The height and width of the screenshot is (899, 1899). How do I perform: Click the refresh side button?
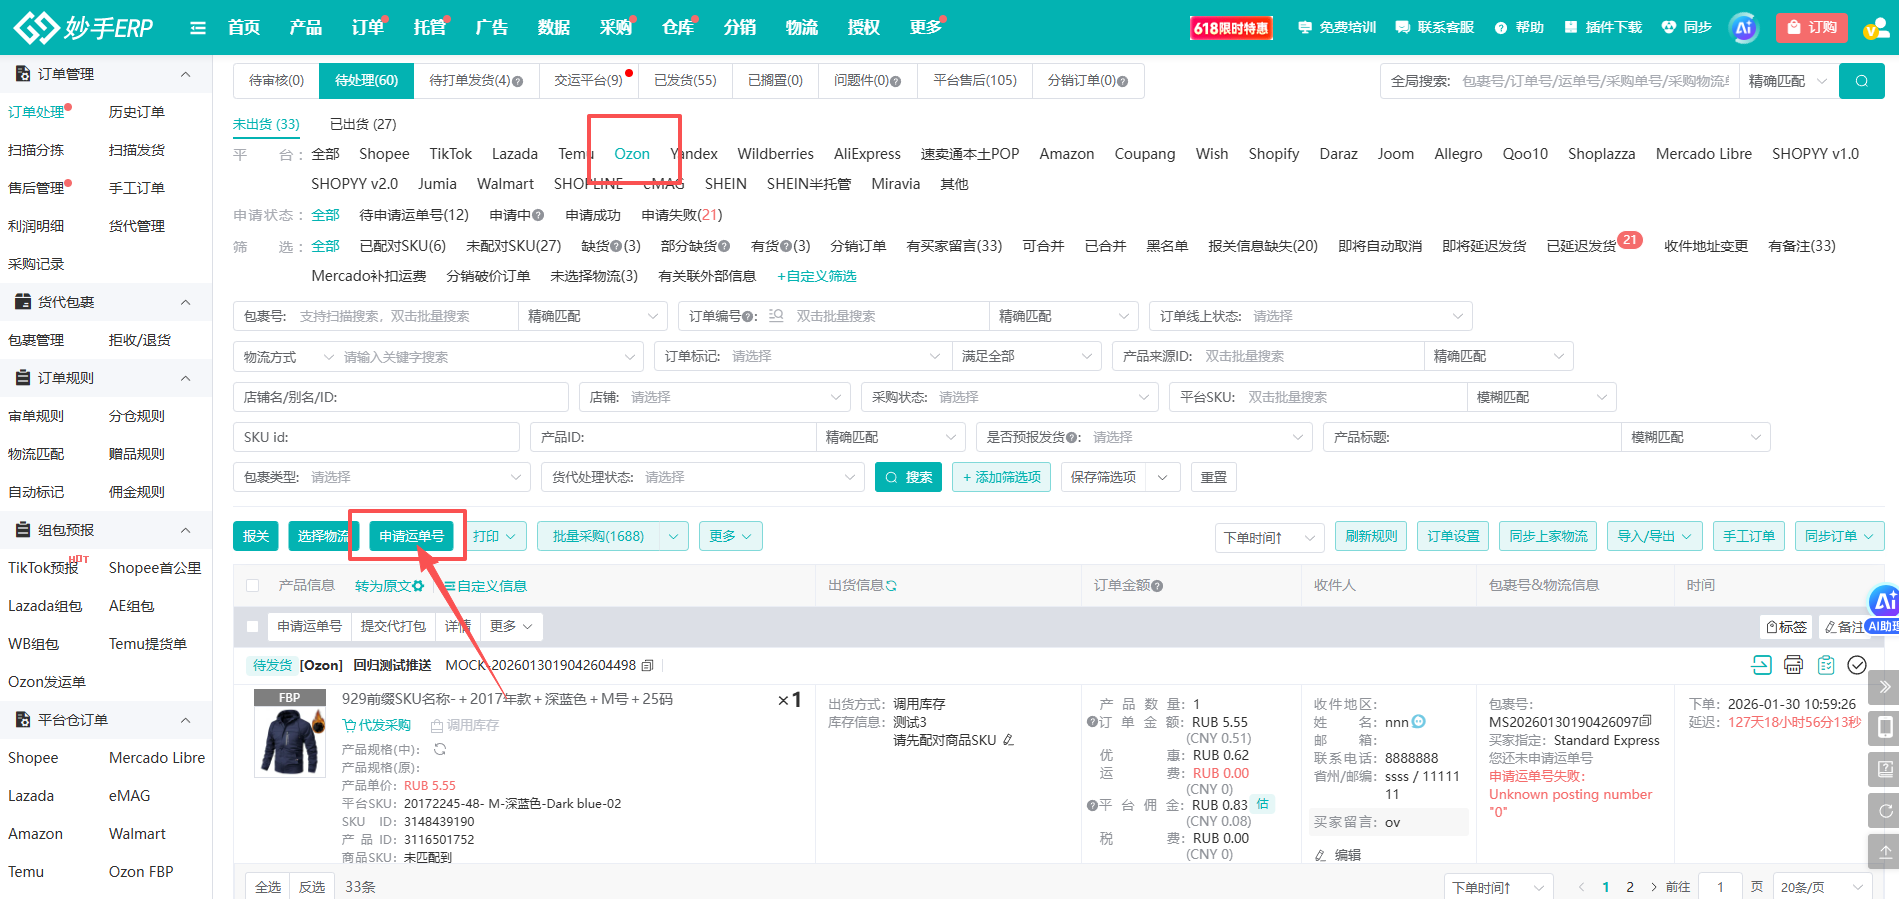coord(1884,811)
